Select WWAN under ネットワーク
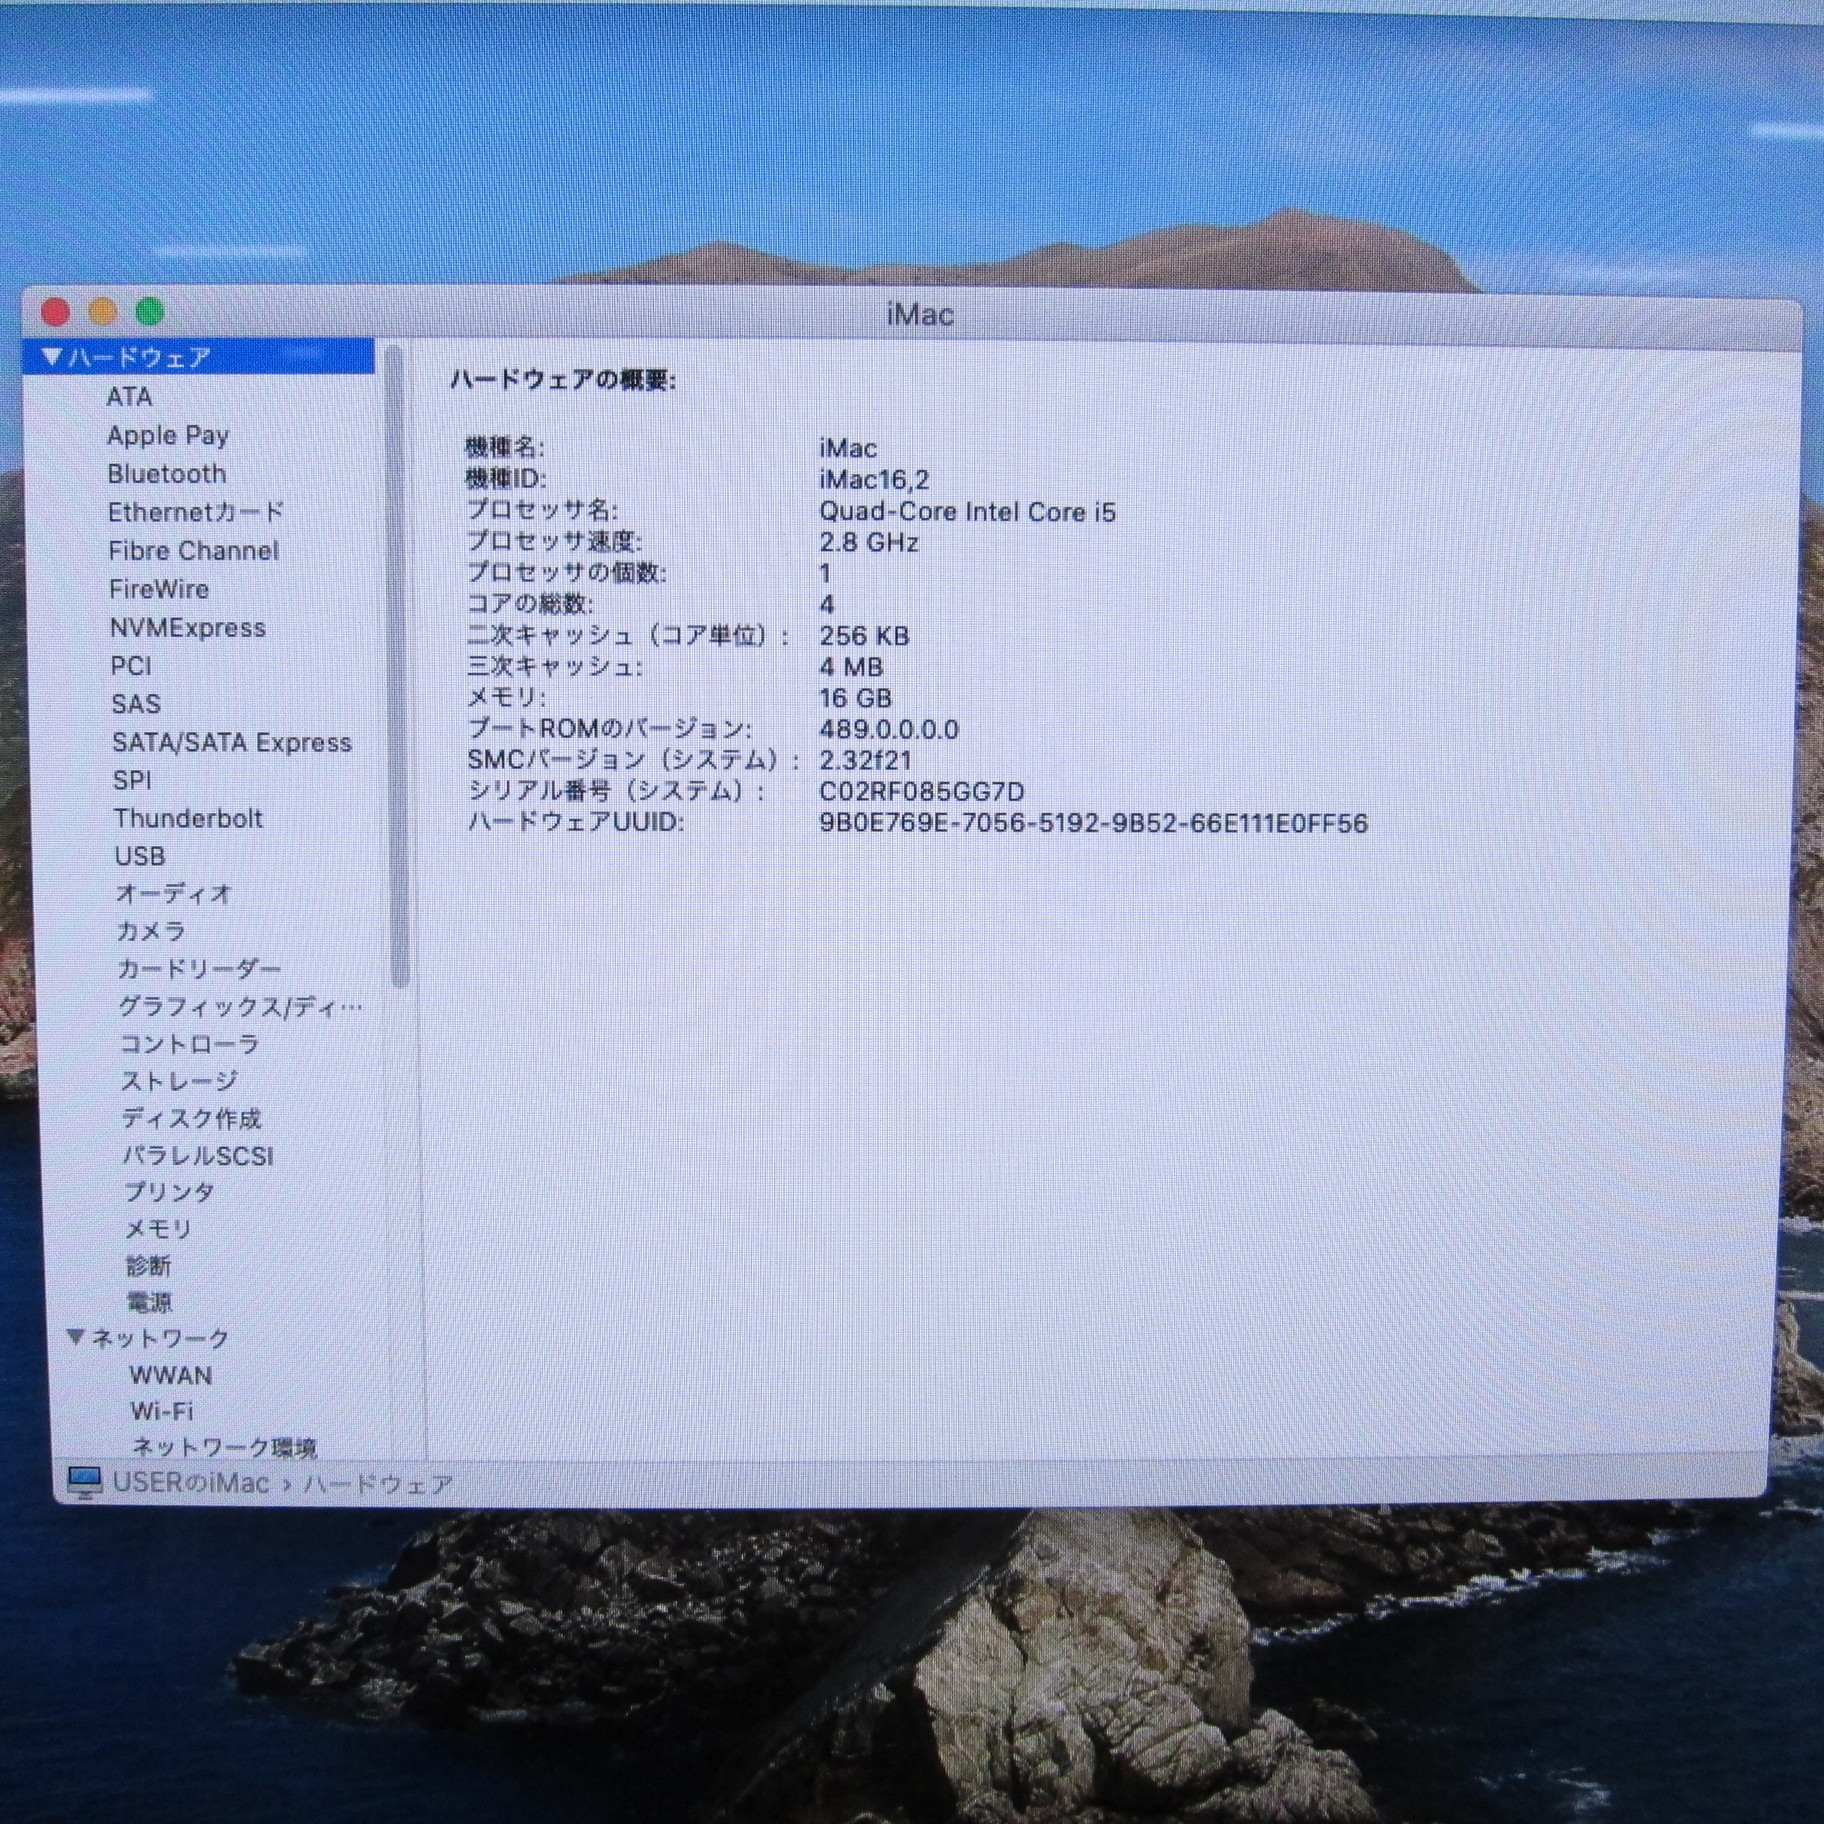 click(x=171, y=1375)
